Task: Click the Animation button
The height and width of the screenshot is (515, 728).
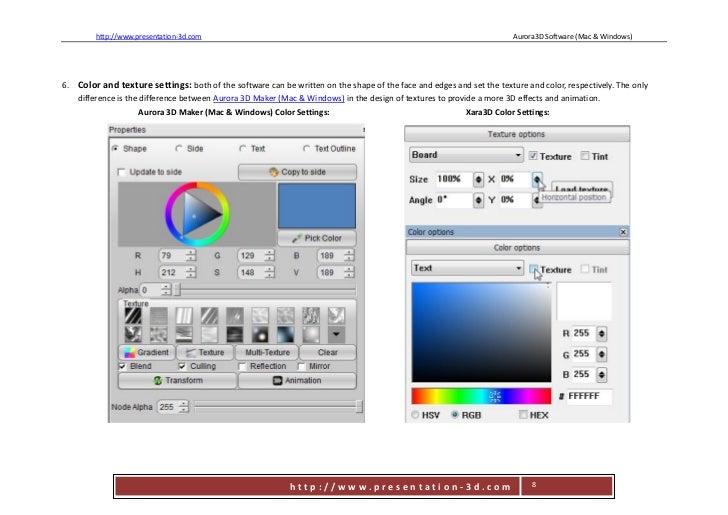Action: [x=297, y=380]
